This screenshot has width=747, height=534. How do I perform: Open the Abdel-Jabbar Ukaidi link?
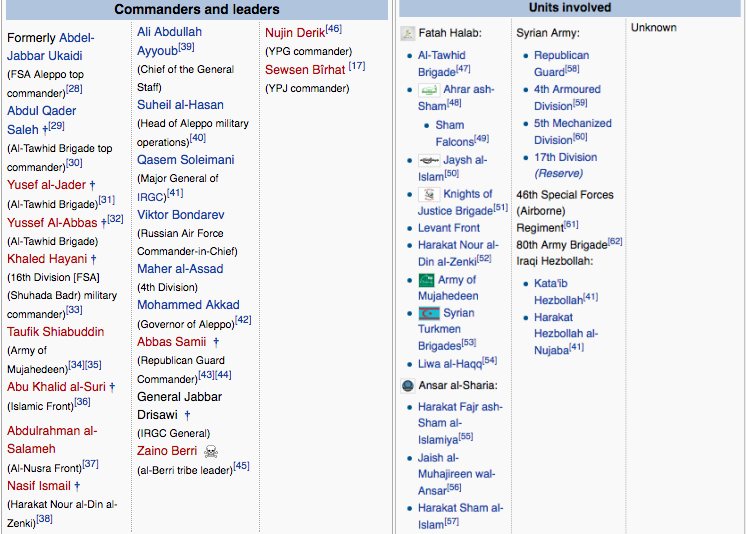50,47
